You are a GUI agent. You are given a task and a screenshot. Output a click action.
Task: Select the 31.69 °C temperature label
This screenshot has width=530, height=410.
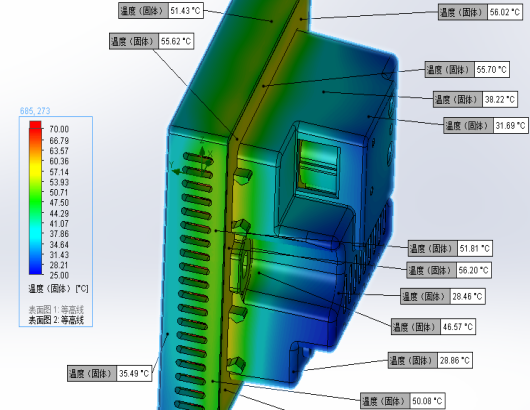[x=486, y=126]
